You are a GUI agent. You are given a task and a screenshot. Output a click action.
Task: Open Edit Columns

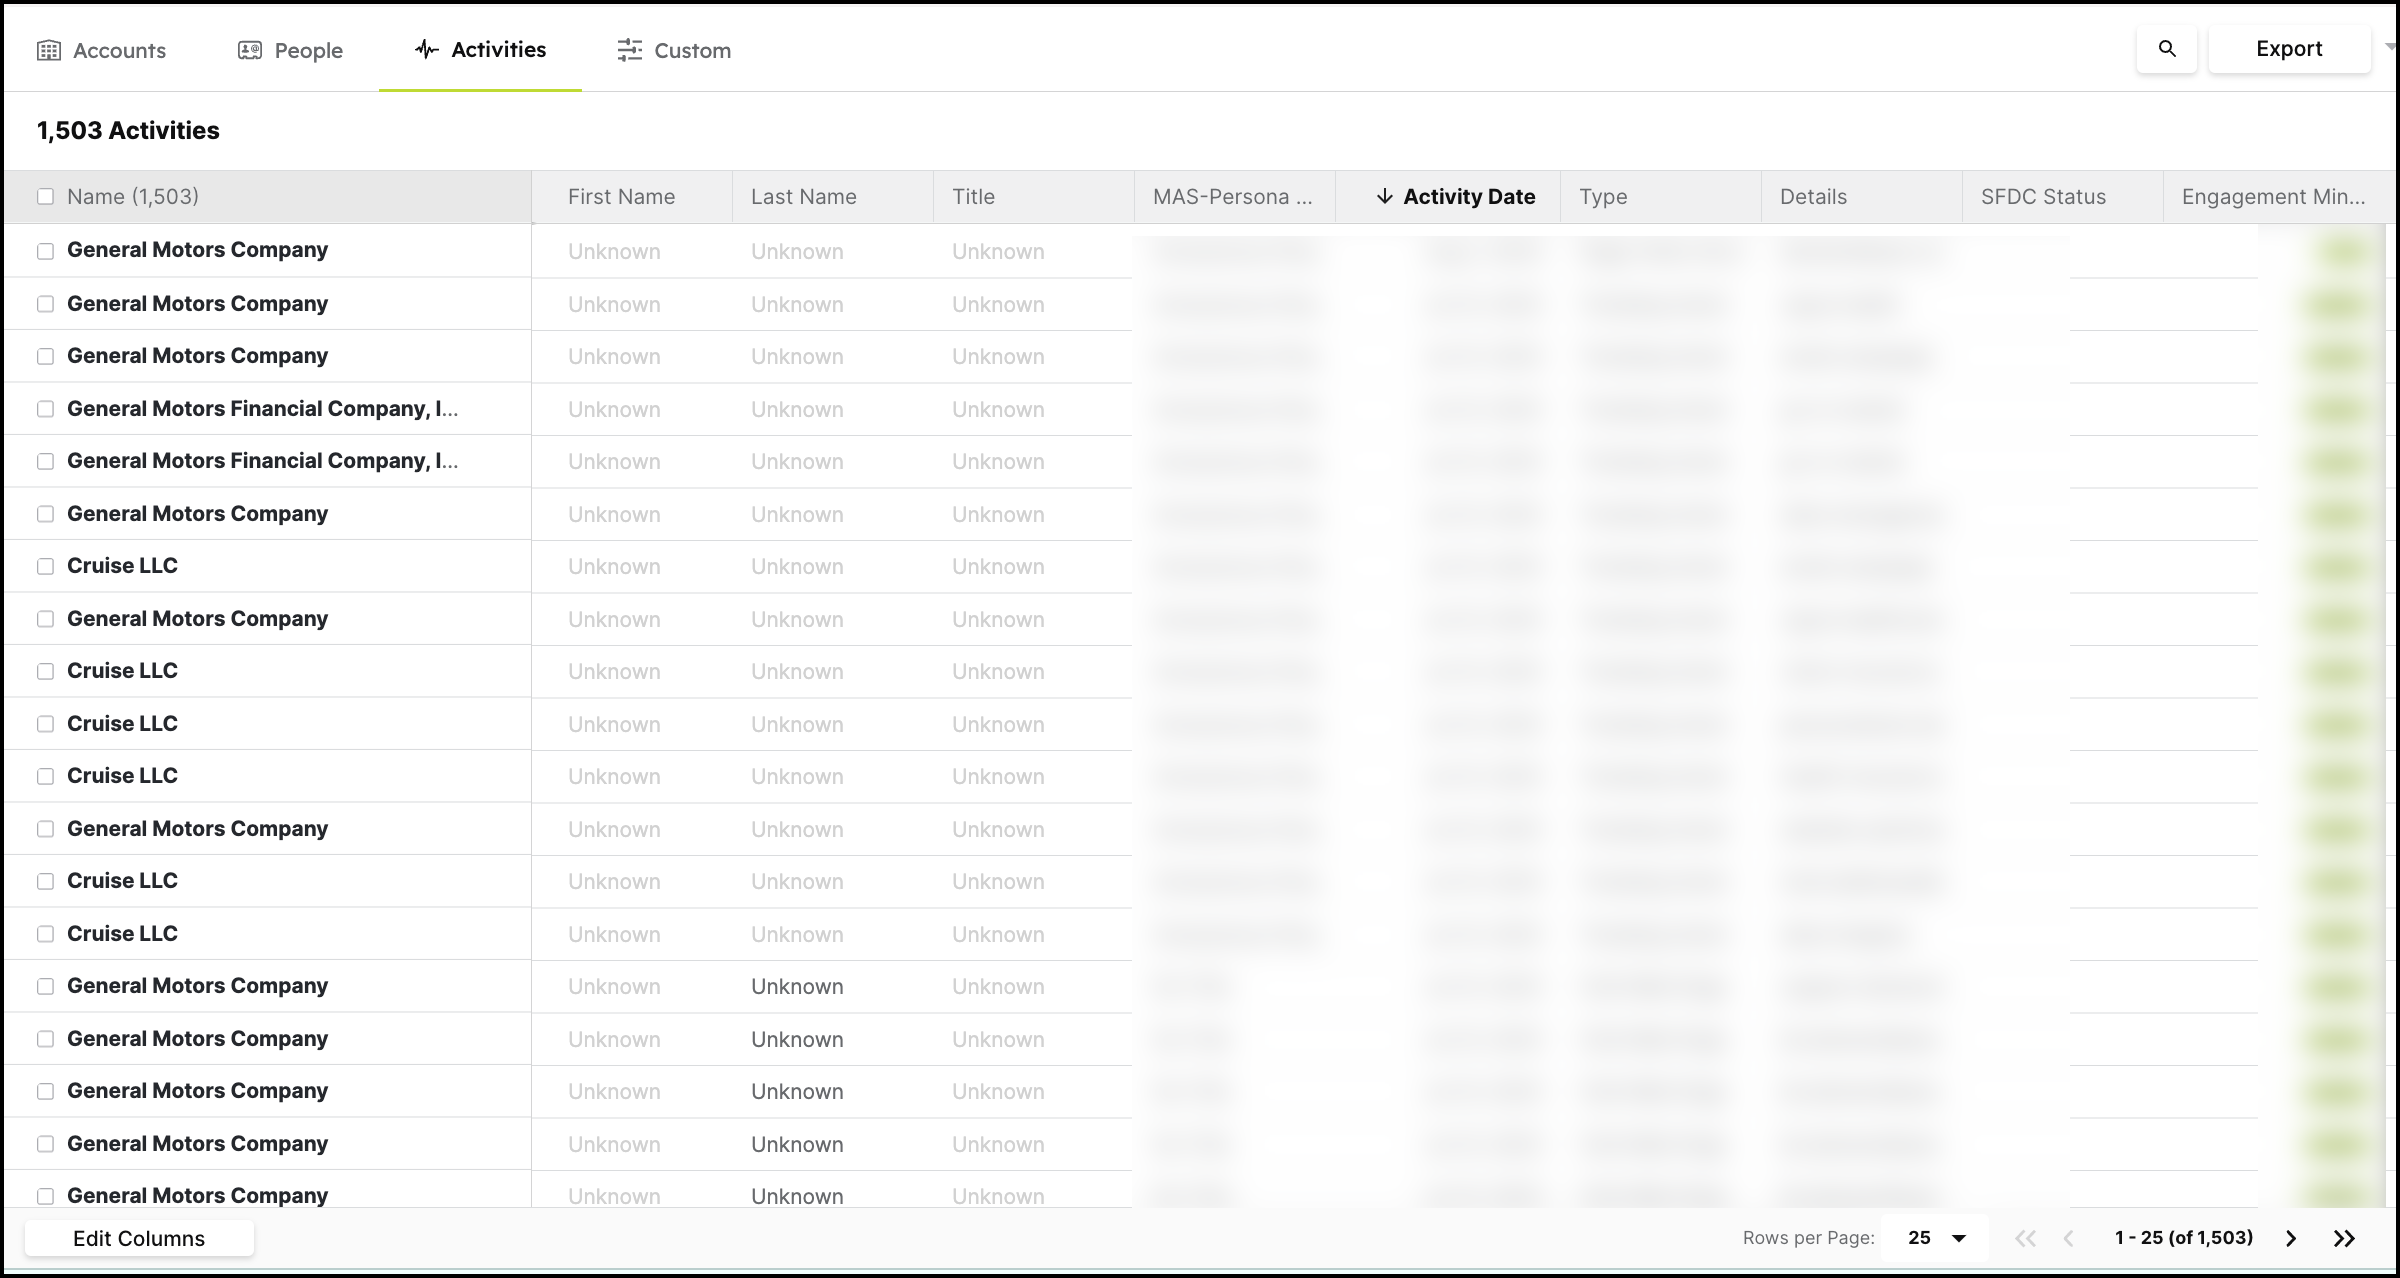(x=139, y=1239)
